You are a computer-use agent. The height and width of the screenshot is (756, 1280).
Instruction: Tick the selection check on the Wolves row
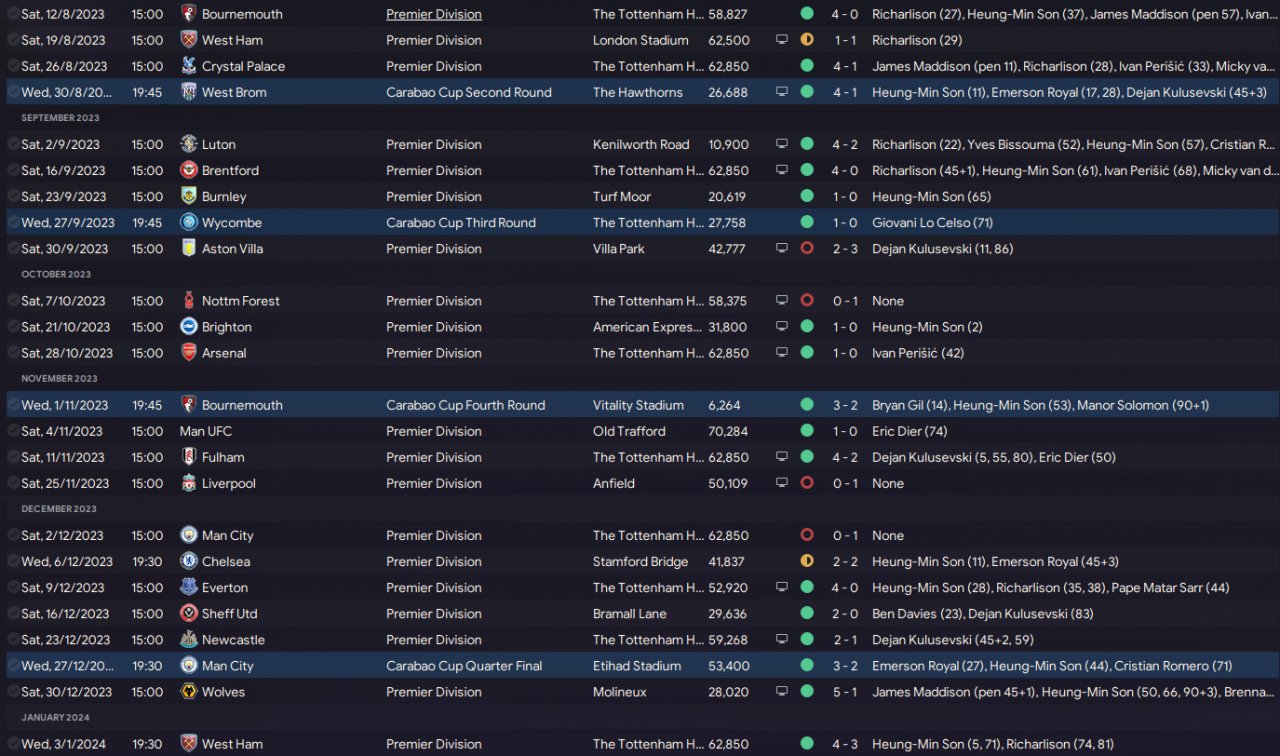pos(12,691)
